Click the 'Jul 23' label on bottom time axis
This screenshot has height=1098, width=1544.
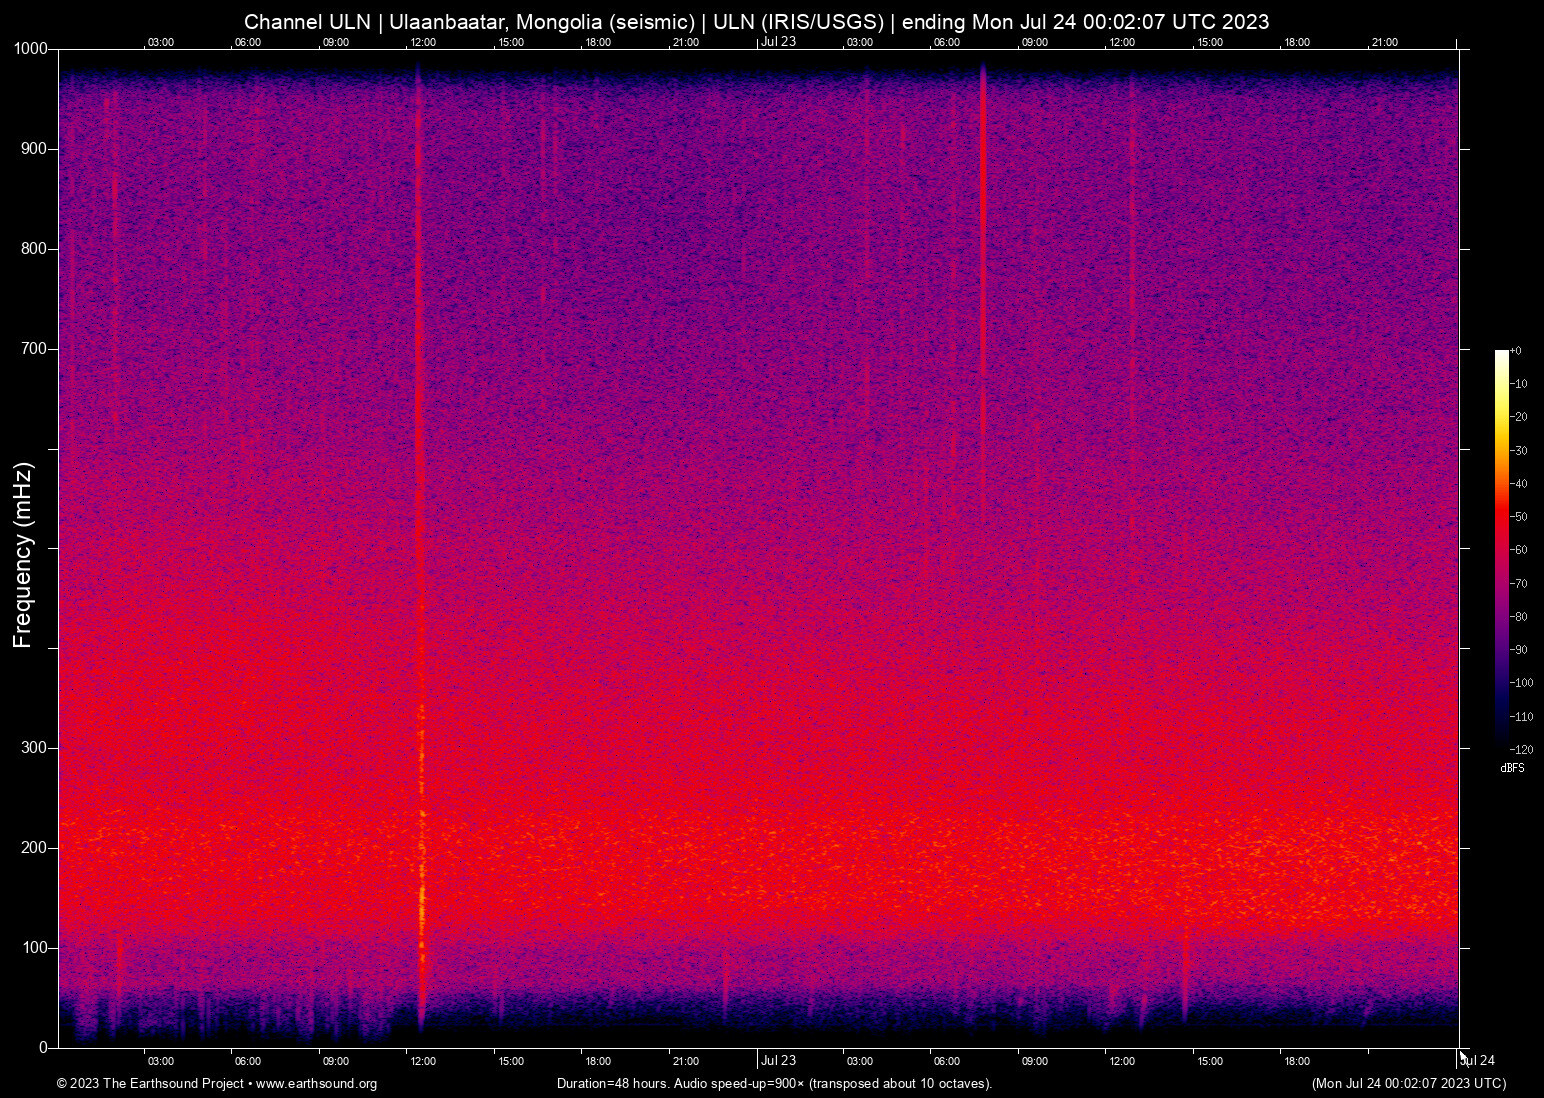click(778, 1061)
